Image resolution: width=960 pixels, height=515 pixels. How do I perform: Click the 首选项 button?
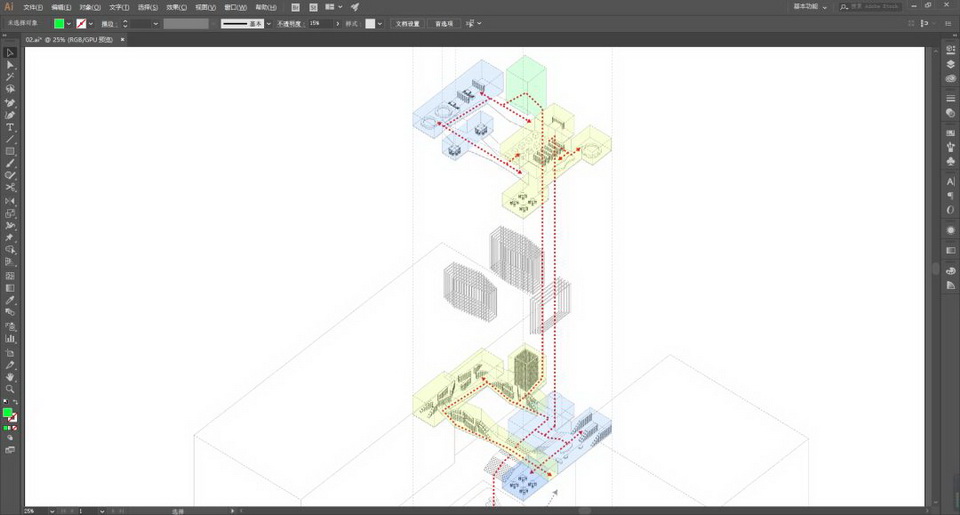[443, 23]
